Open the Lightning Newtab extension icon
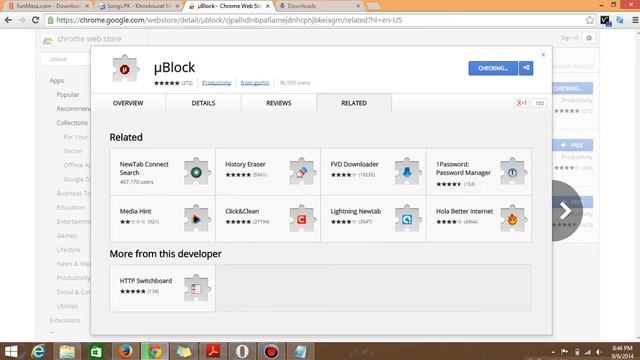 point(407,219)
